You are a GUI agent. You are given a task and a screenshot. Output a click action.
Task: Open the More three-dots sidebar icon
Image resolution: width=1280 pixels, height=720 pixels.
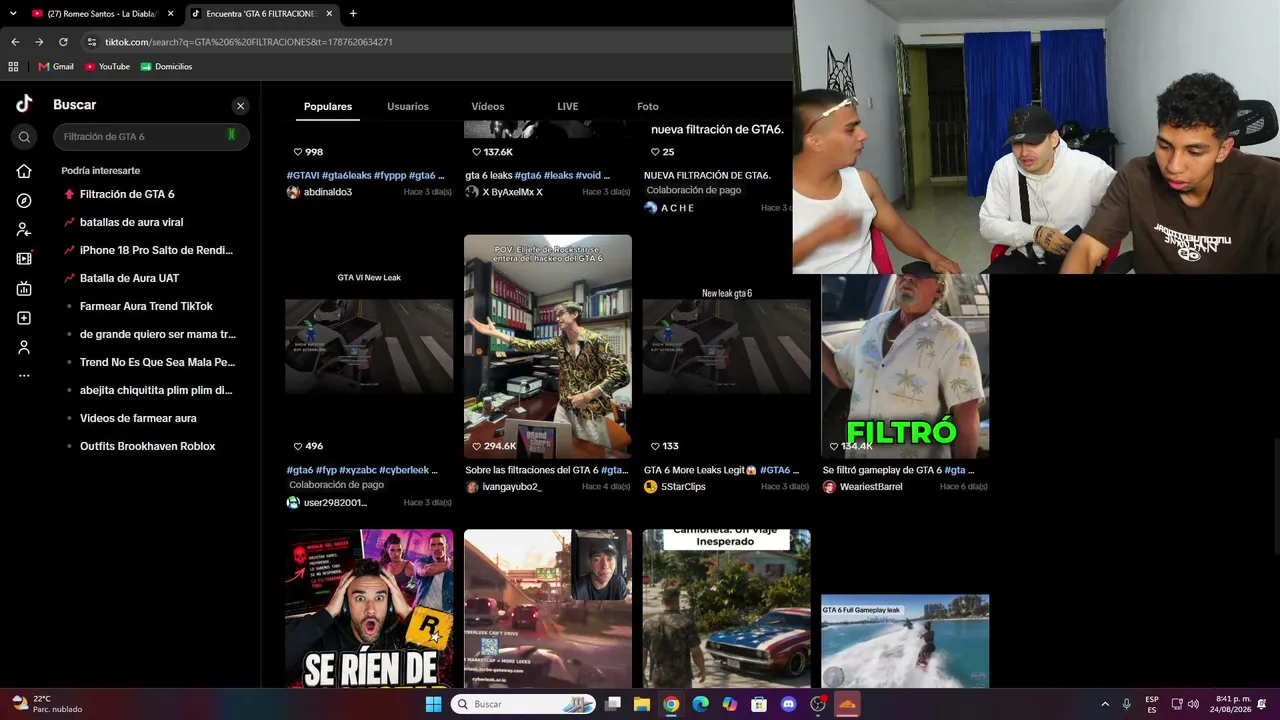tap(24, 376)
